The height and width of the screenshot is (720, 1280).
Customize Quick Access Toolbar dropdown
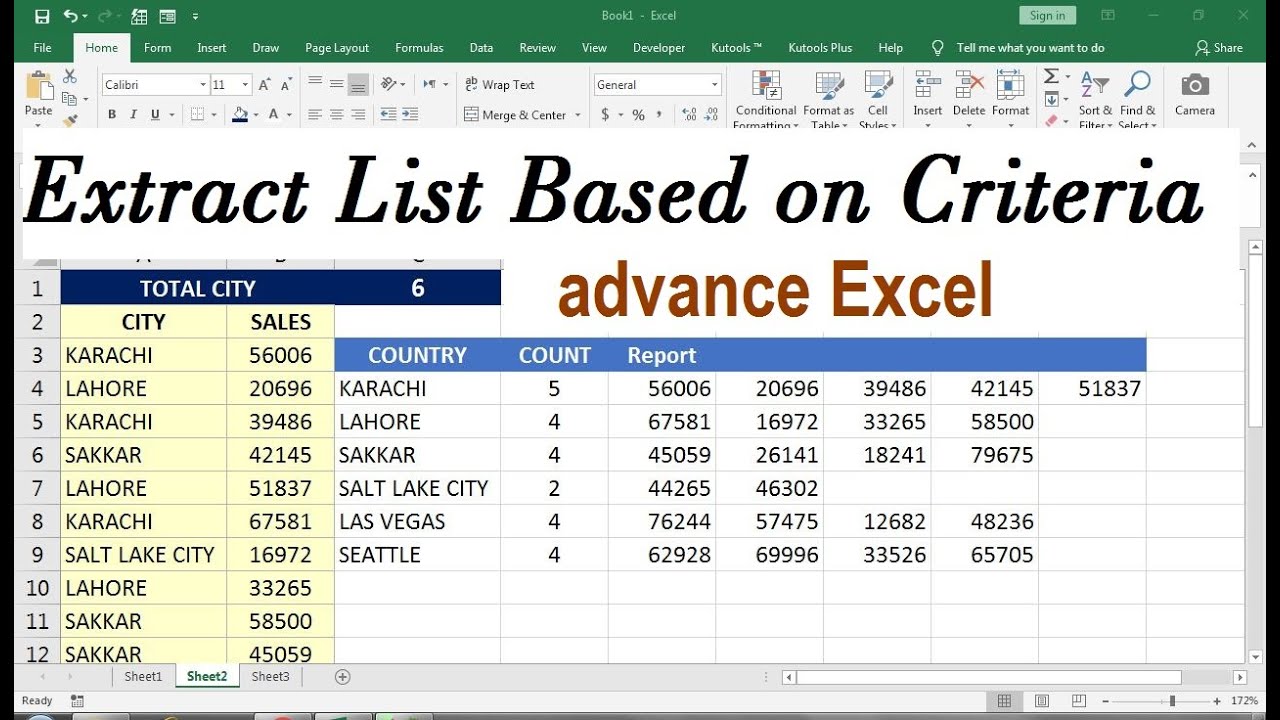[x=195, y=16]
